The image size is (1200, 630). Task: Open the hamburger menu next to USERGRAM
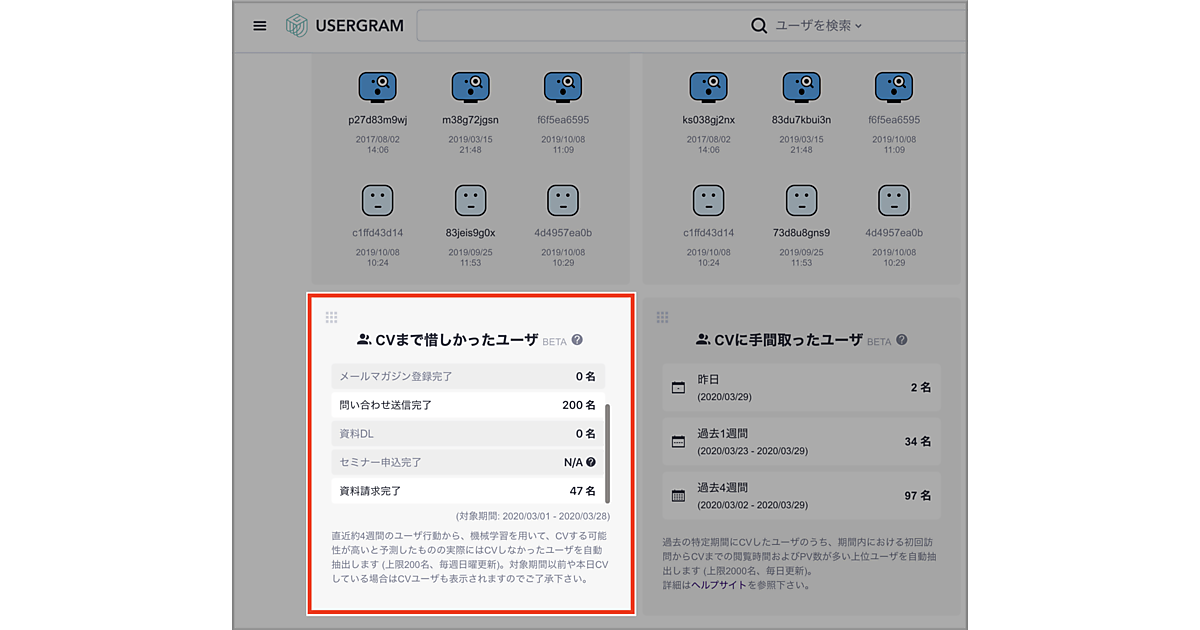[260, 26]
